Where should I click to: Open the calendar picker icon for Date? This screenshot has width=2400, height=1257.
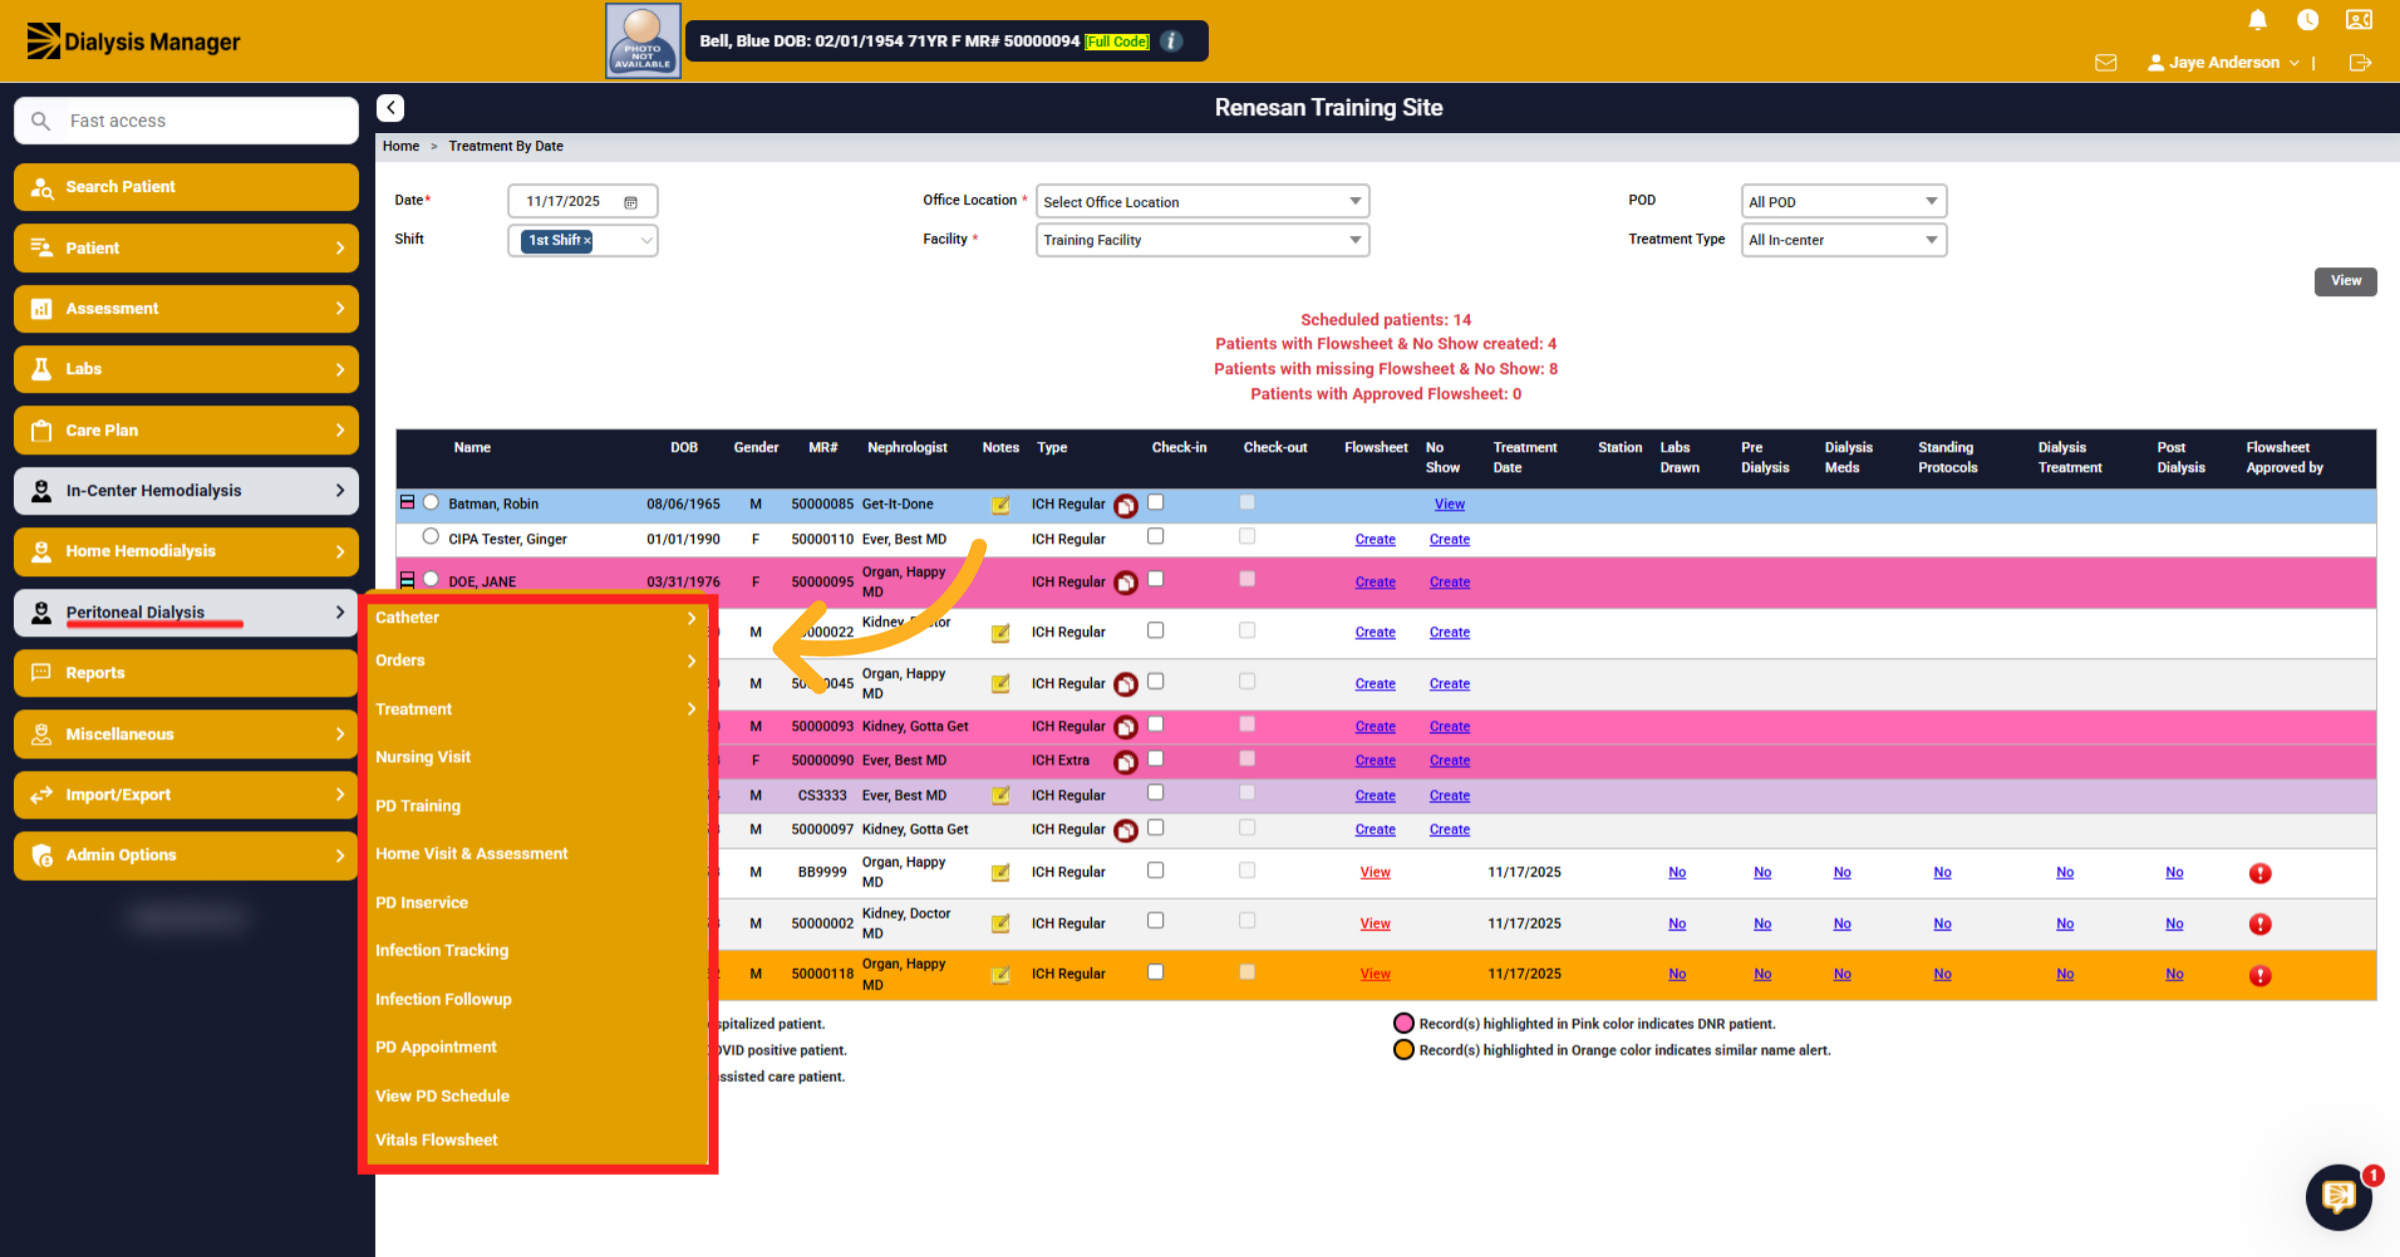click(631, 202)
